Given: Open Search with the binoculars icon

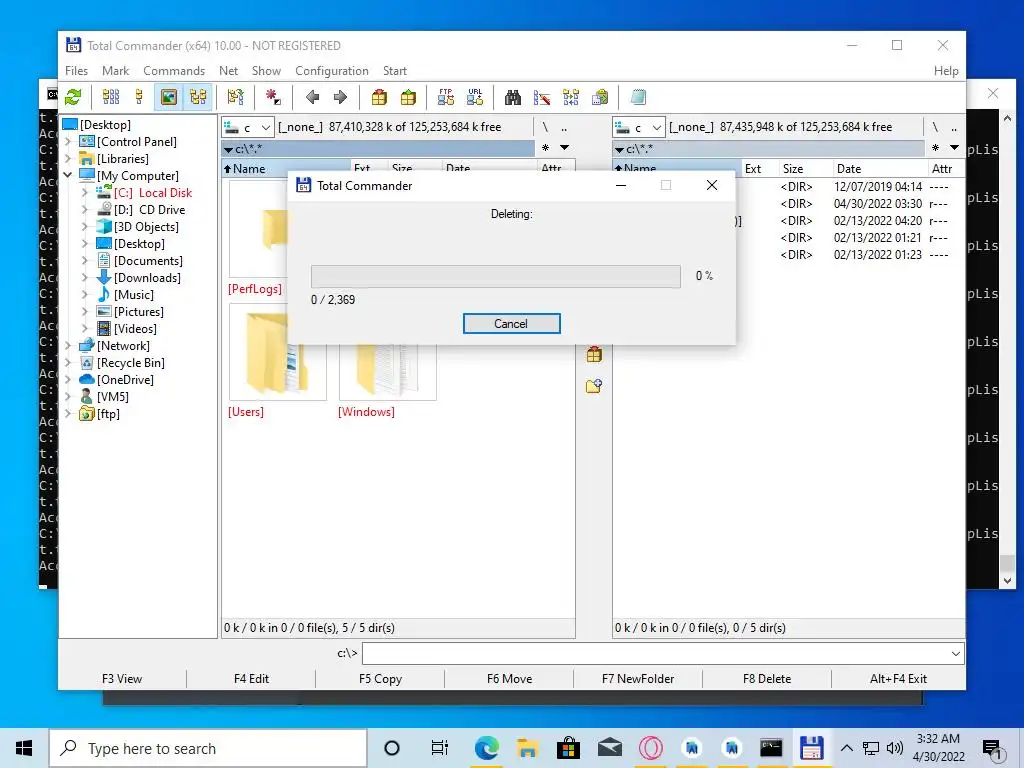Looking at the screenshot, I should (513, 97).
